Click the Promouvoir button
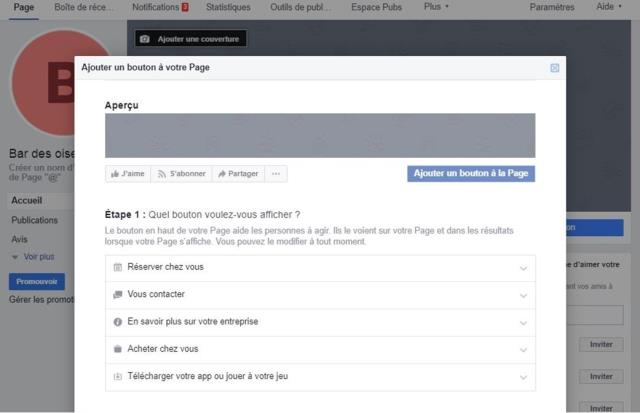640x413 pixels. [x=37, y=282]
